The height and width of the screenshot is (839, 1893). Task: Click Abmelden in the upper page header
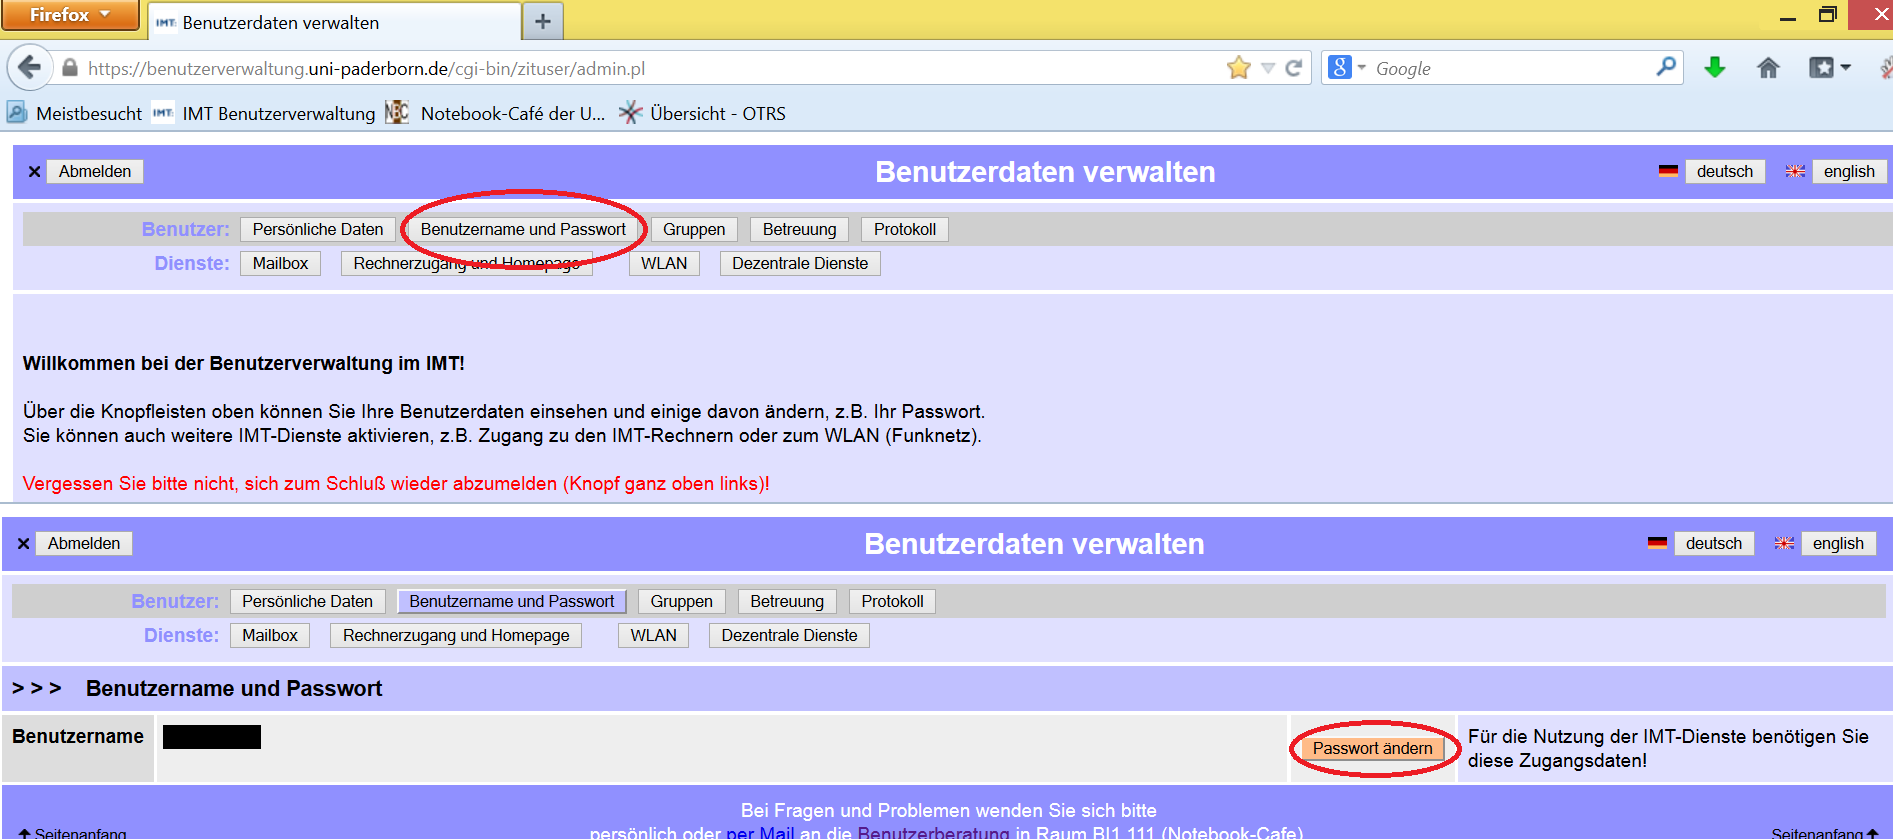coord(95,171)
